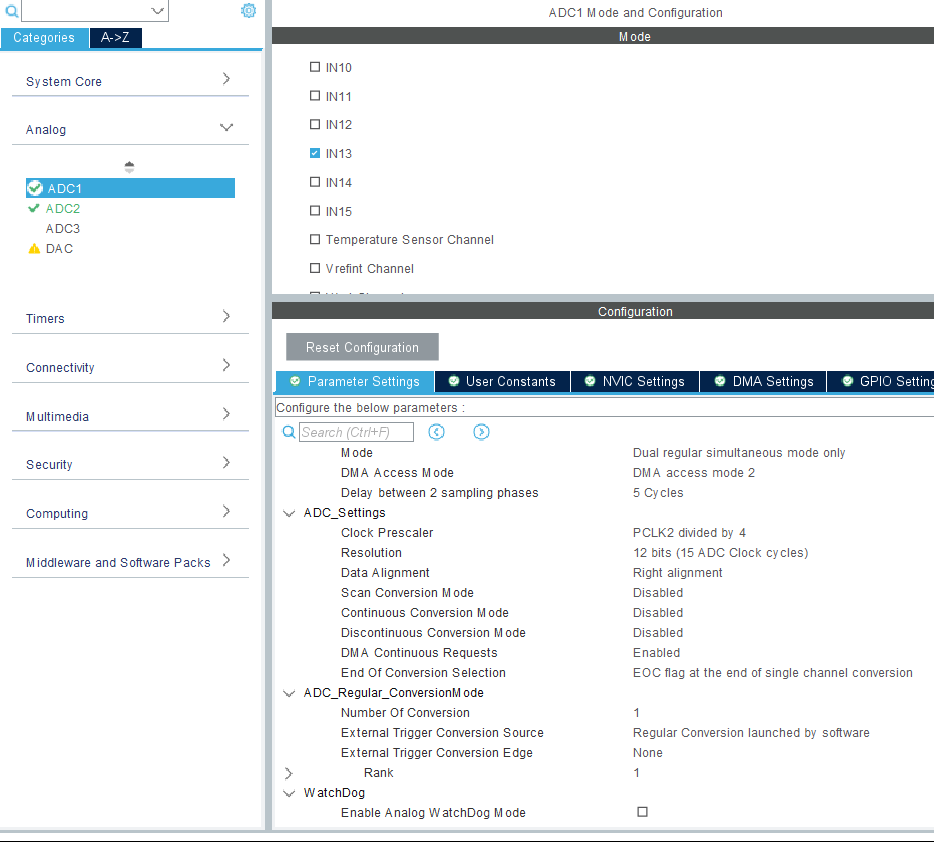Go to next search result arrow
Viewport: 934px width, 842px height.
(481, 432)
